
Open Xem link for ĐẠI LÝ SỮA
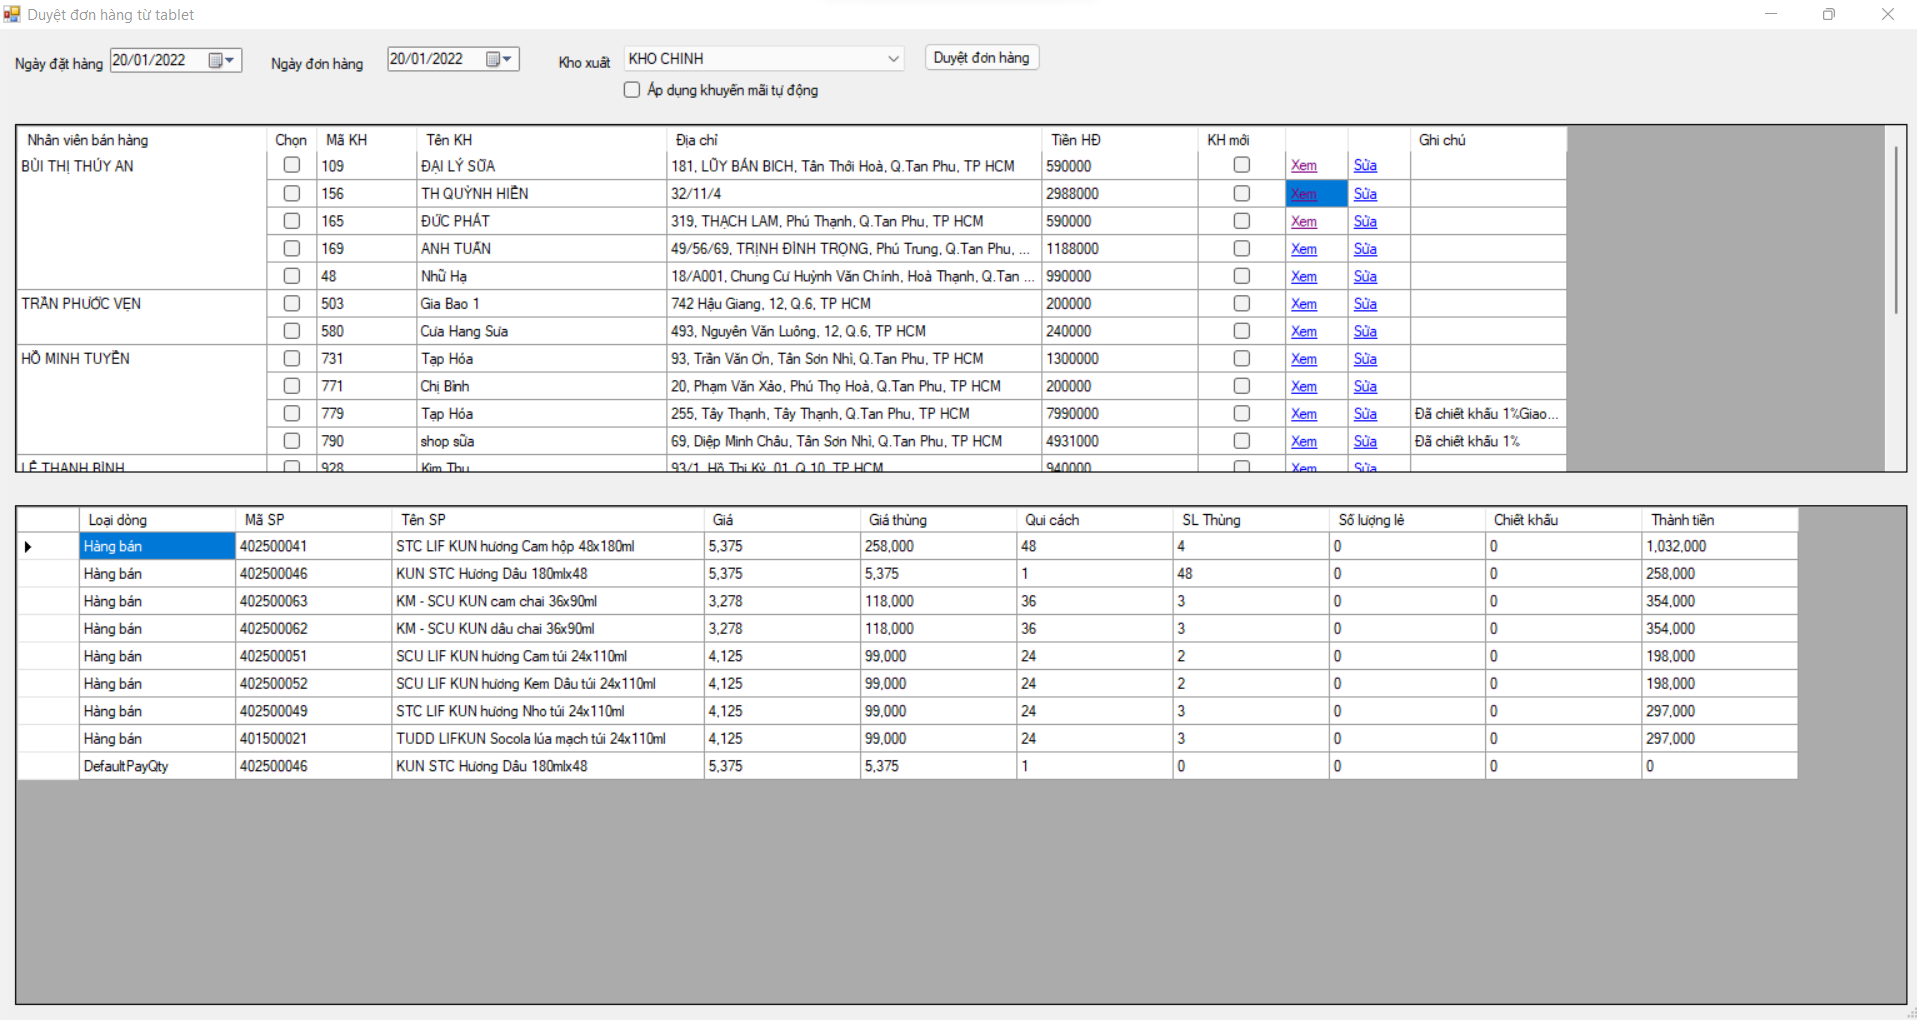pos(1304,166)
